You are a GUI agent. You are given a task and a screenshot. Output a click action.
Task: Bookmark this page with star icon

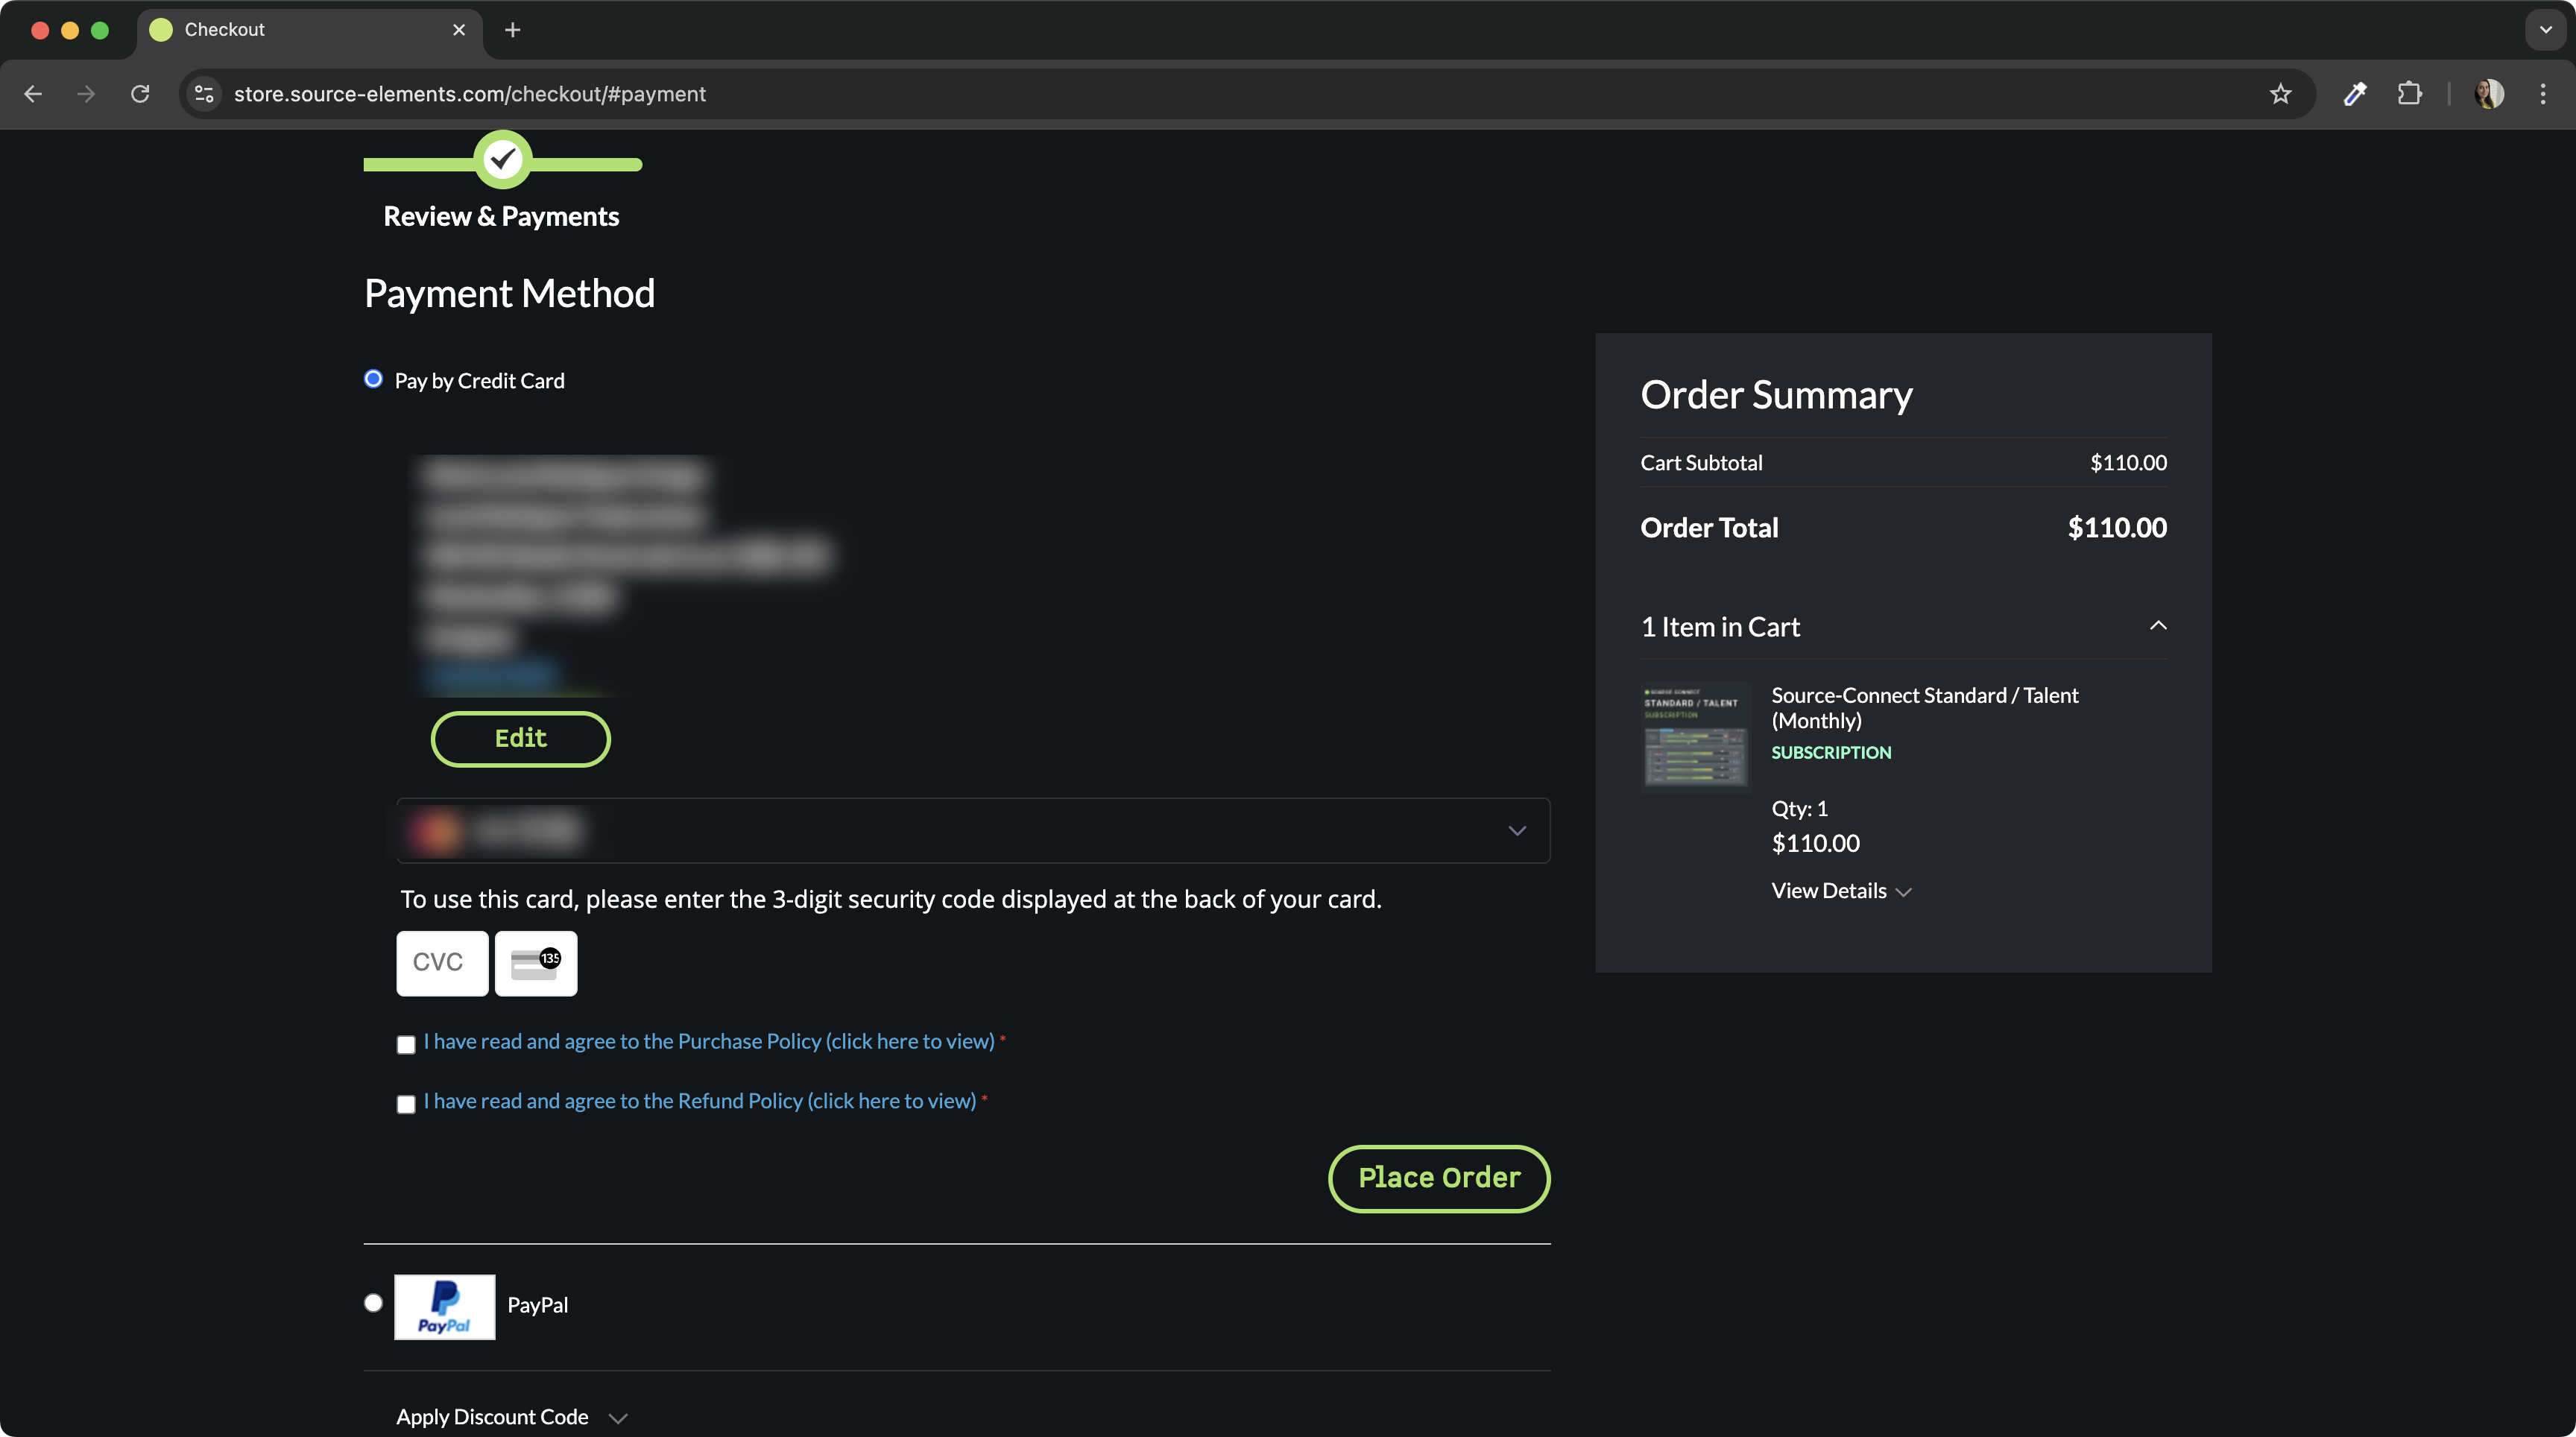pyautogui.click(x=2280, y=94)
